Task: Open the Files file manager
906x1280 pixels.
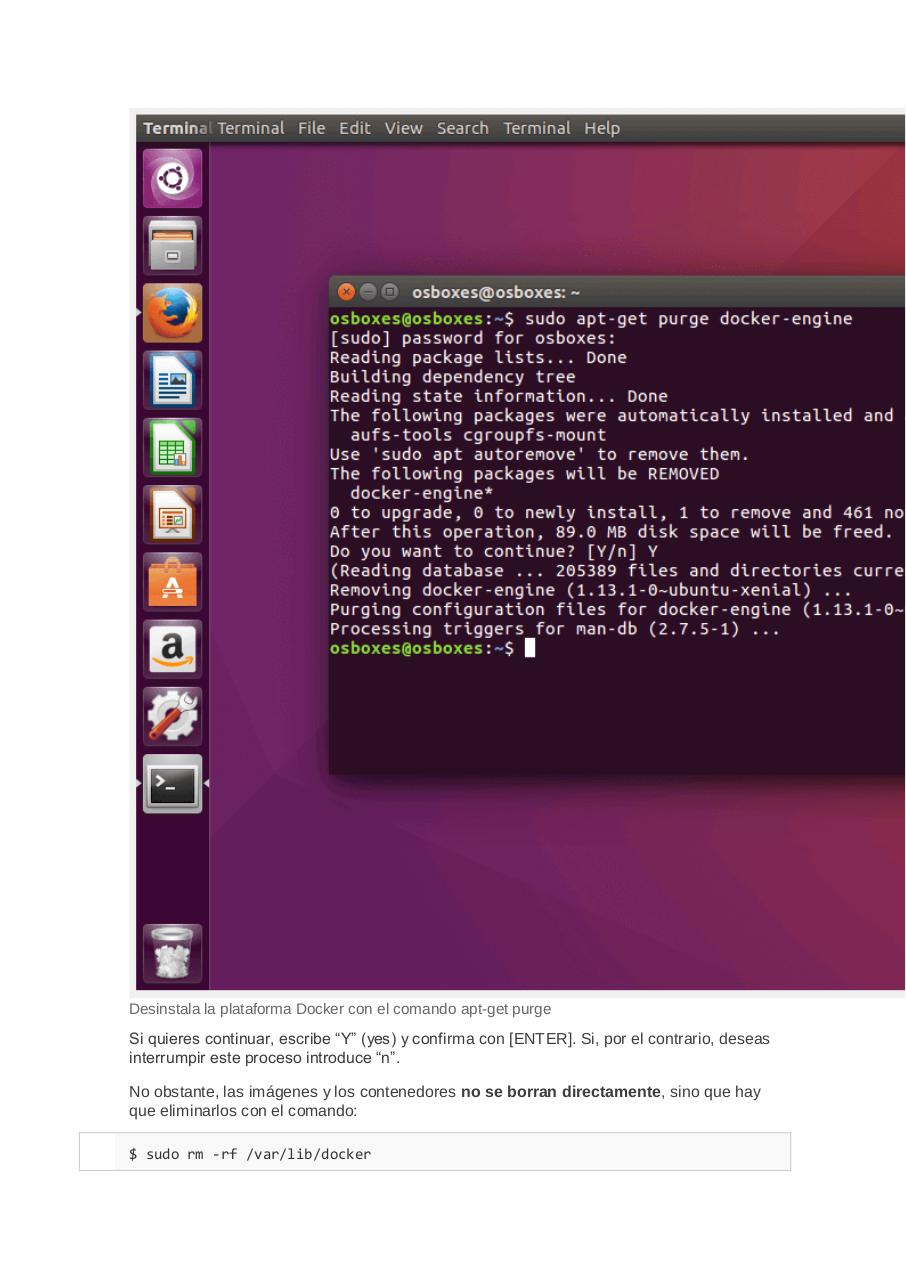Action: click(172, 245)
